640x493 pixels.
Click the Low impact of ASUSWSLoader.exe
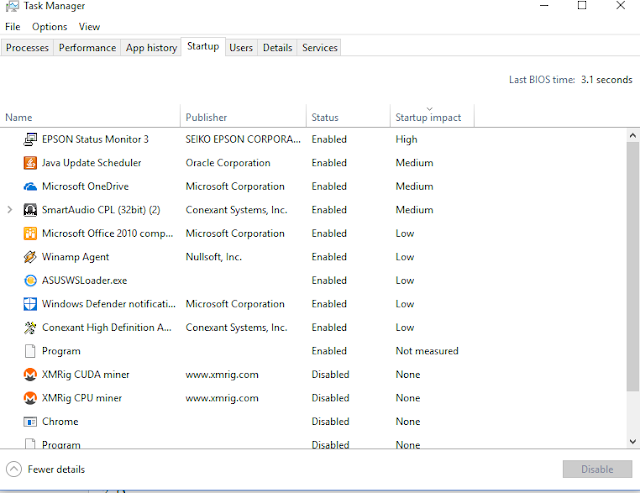point(405,281)
